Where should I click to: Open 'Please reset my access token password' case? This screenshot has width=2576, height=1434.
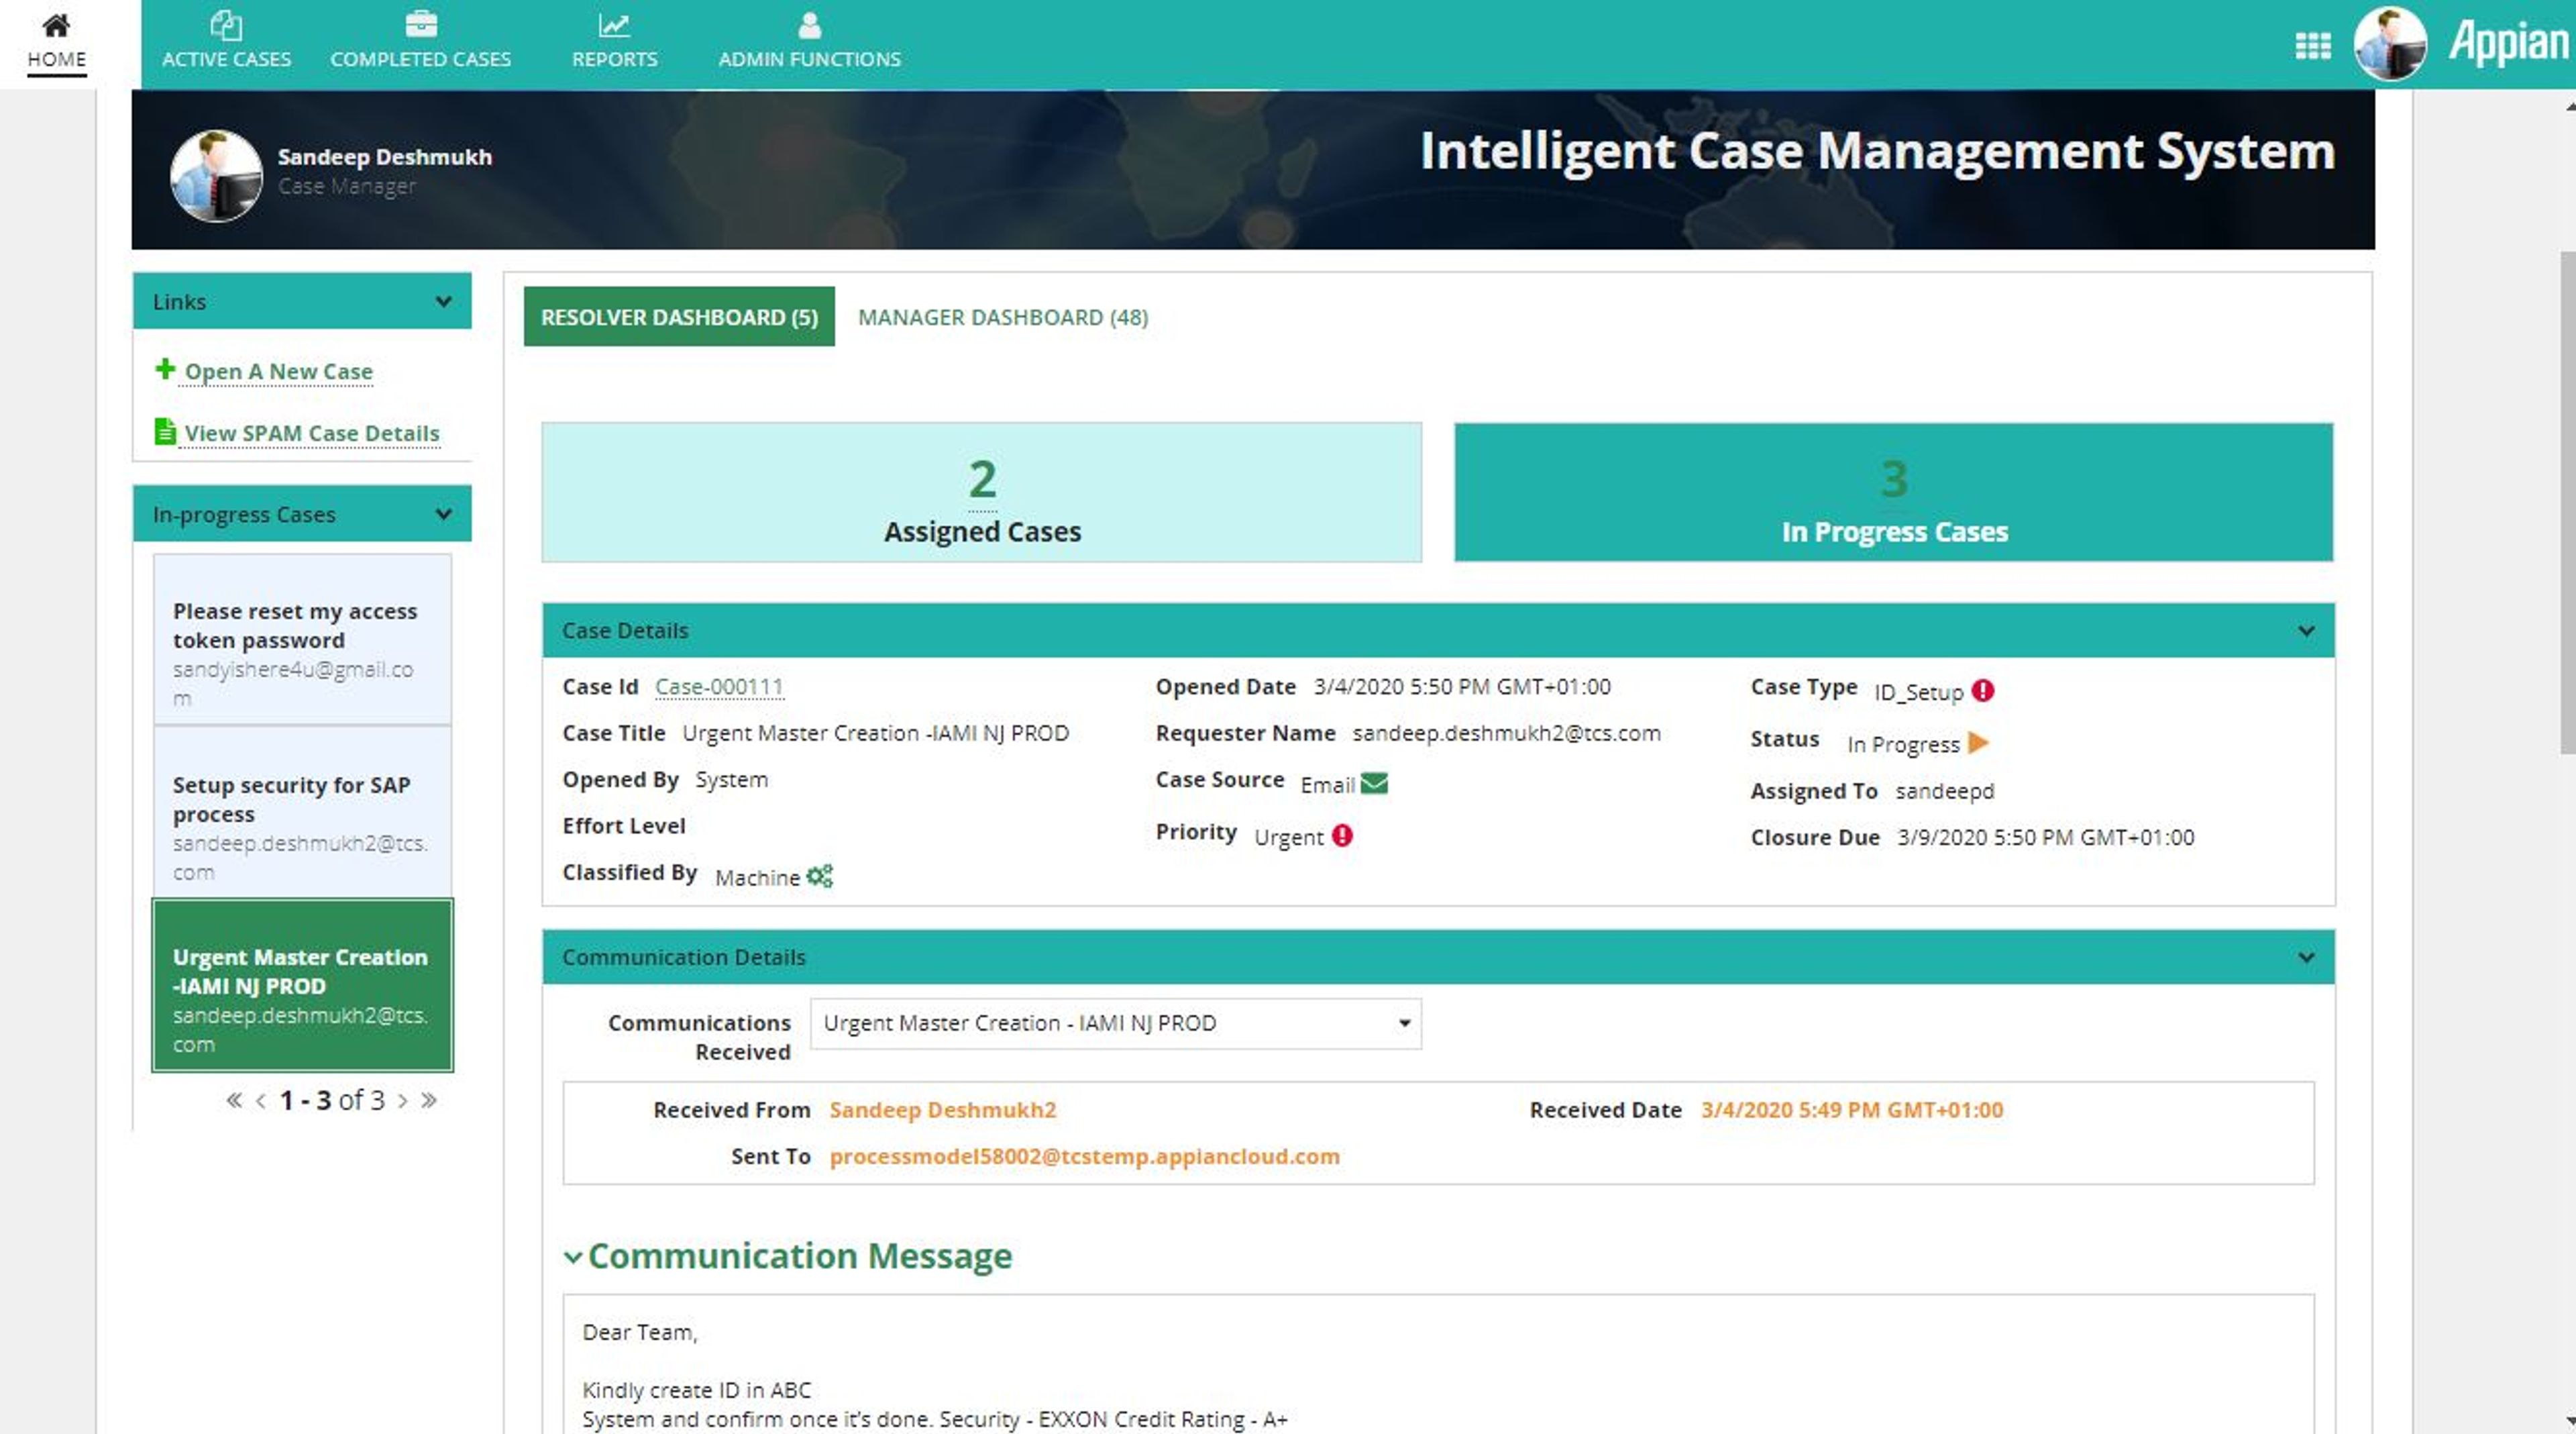point(302,640)
